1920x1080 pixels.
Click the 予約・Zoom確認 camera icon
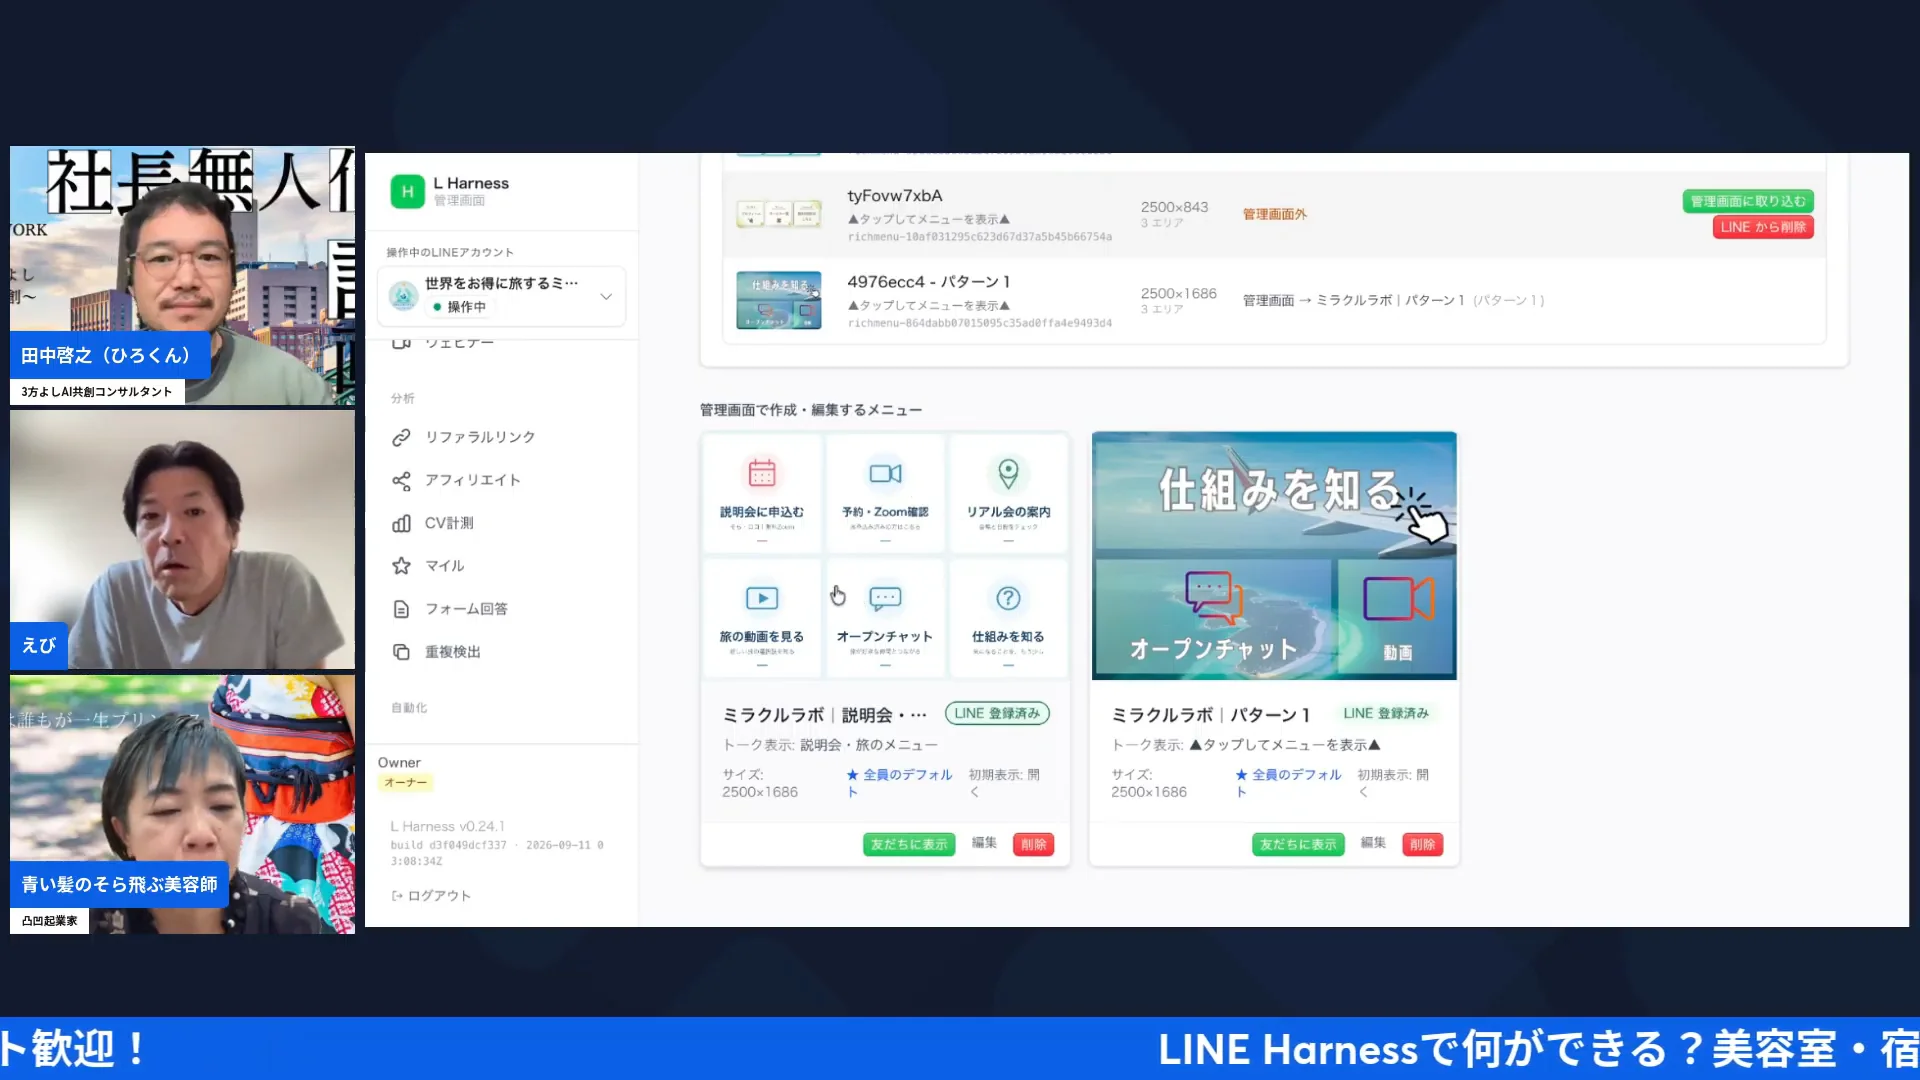[885, 473]
